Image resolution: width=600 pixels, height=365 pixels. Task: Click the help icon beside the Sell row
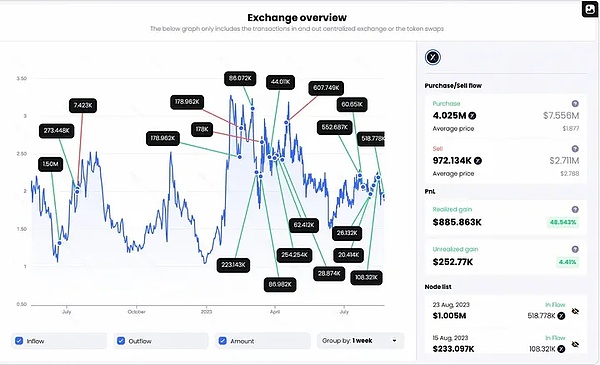575,149
